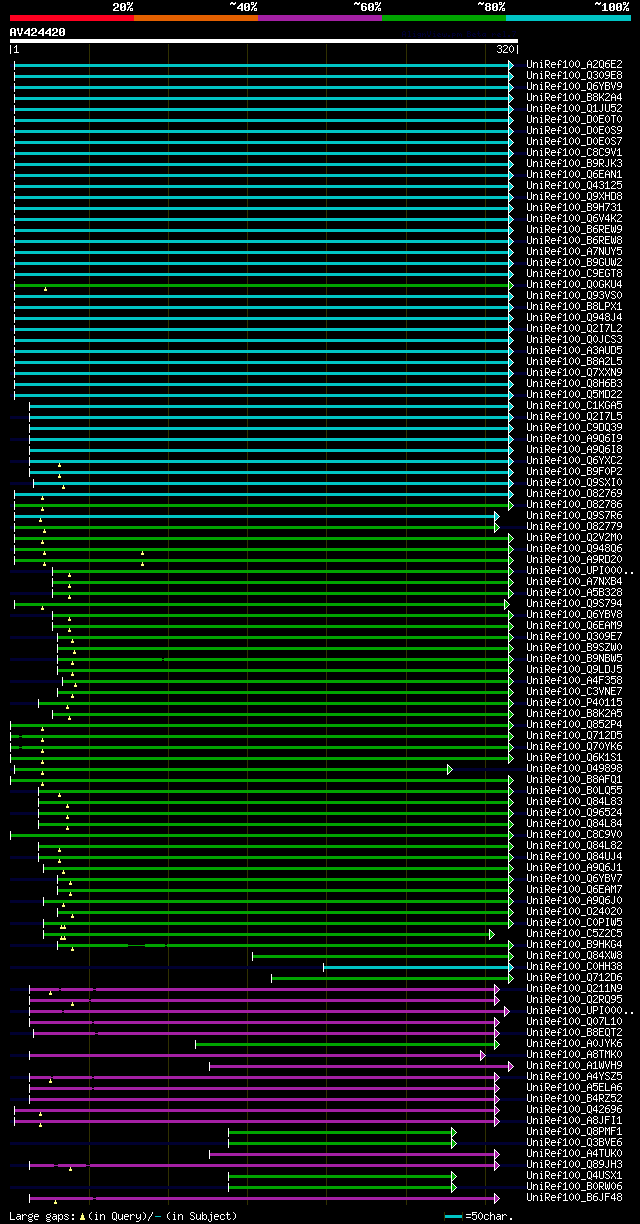
Task: Select the UniRef100_C9DQ39 label
Action: [x=574, y=427]
